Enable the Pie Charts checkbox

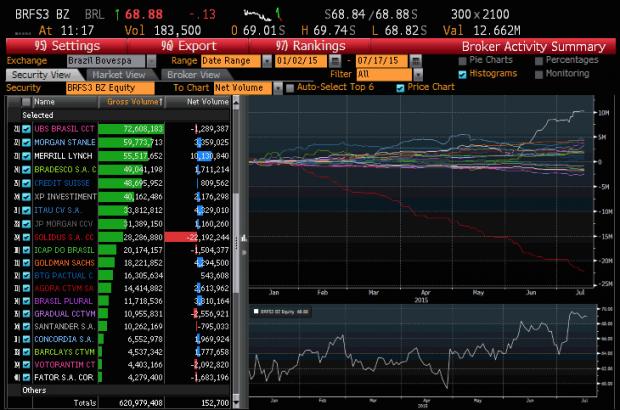(x=461, y=61)
